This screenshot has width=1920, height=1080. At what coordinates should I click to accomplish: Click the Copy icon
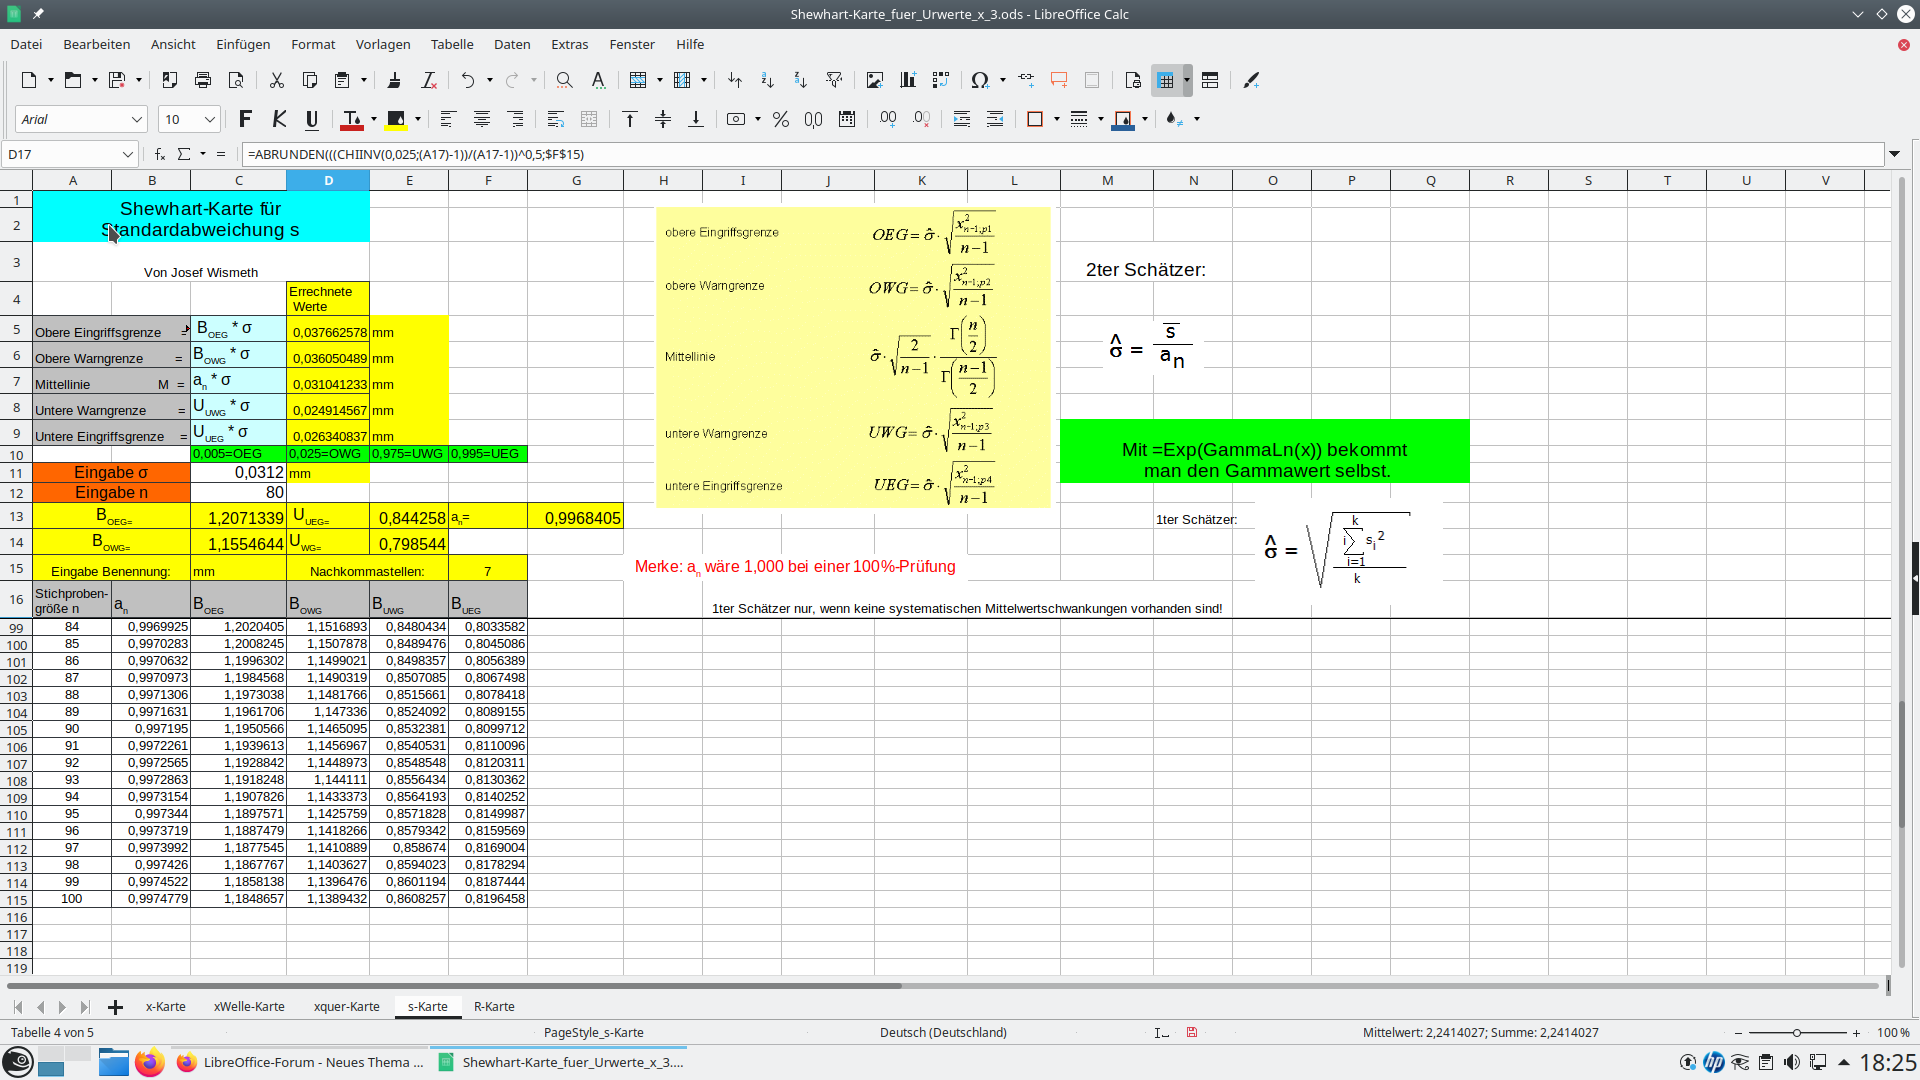pos(310,80)
